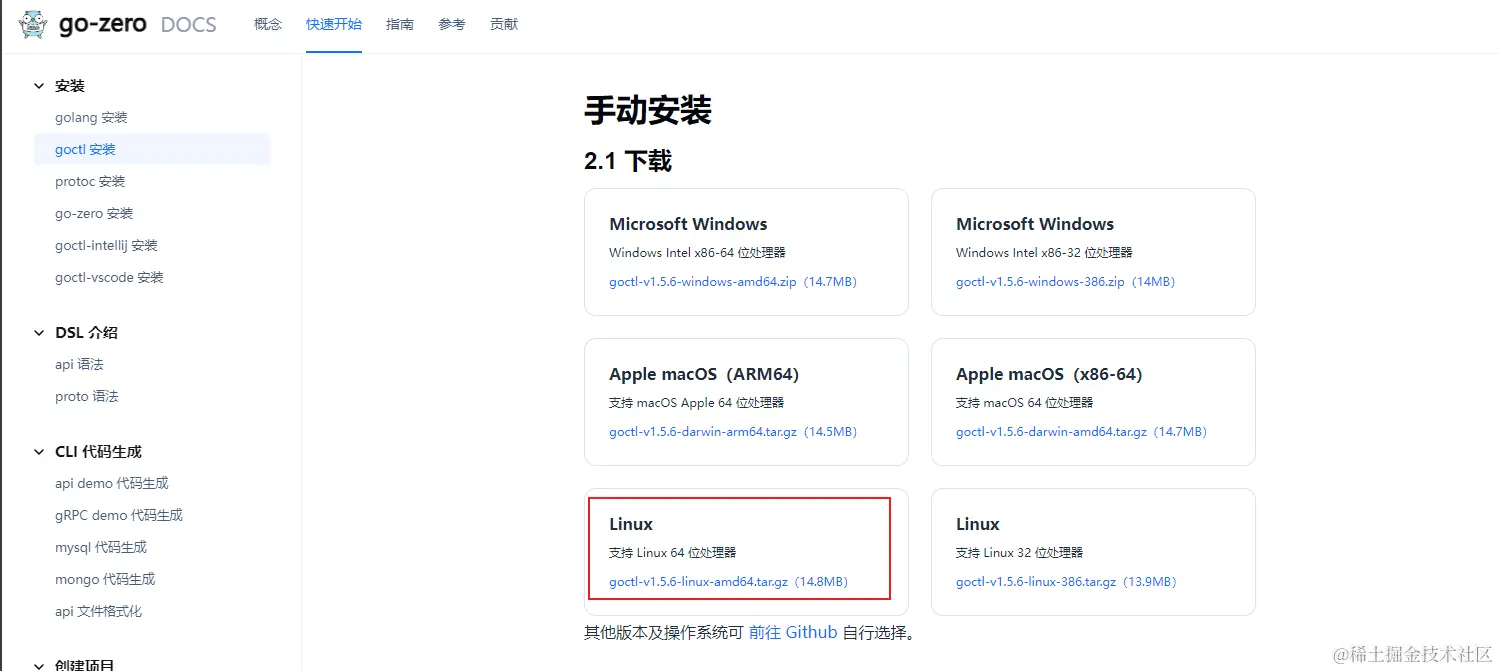
Task: Collapse the DSL 介绍 section chevron
Action: [x=39, y=332]
